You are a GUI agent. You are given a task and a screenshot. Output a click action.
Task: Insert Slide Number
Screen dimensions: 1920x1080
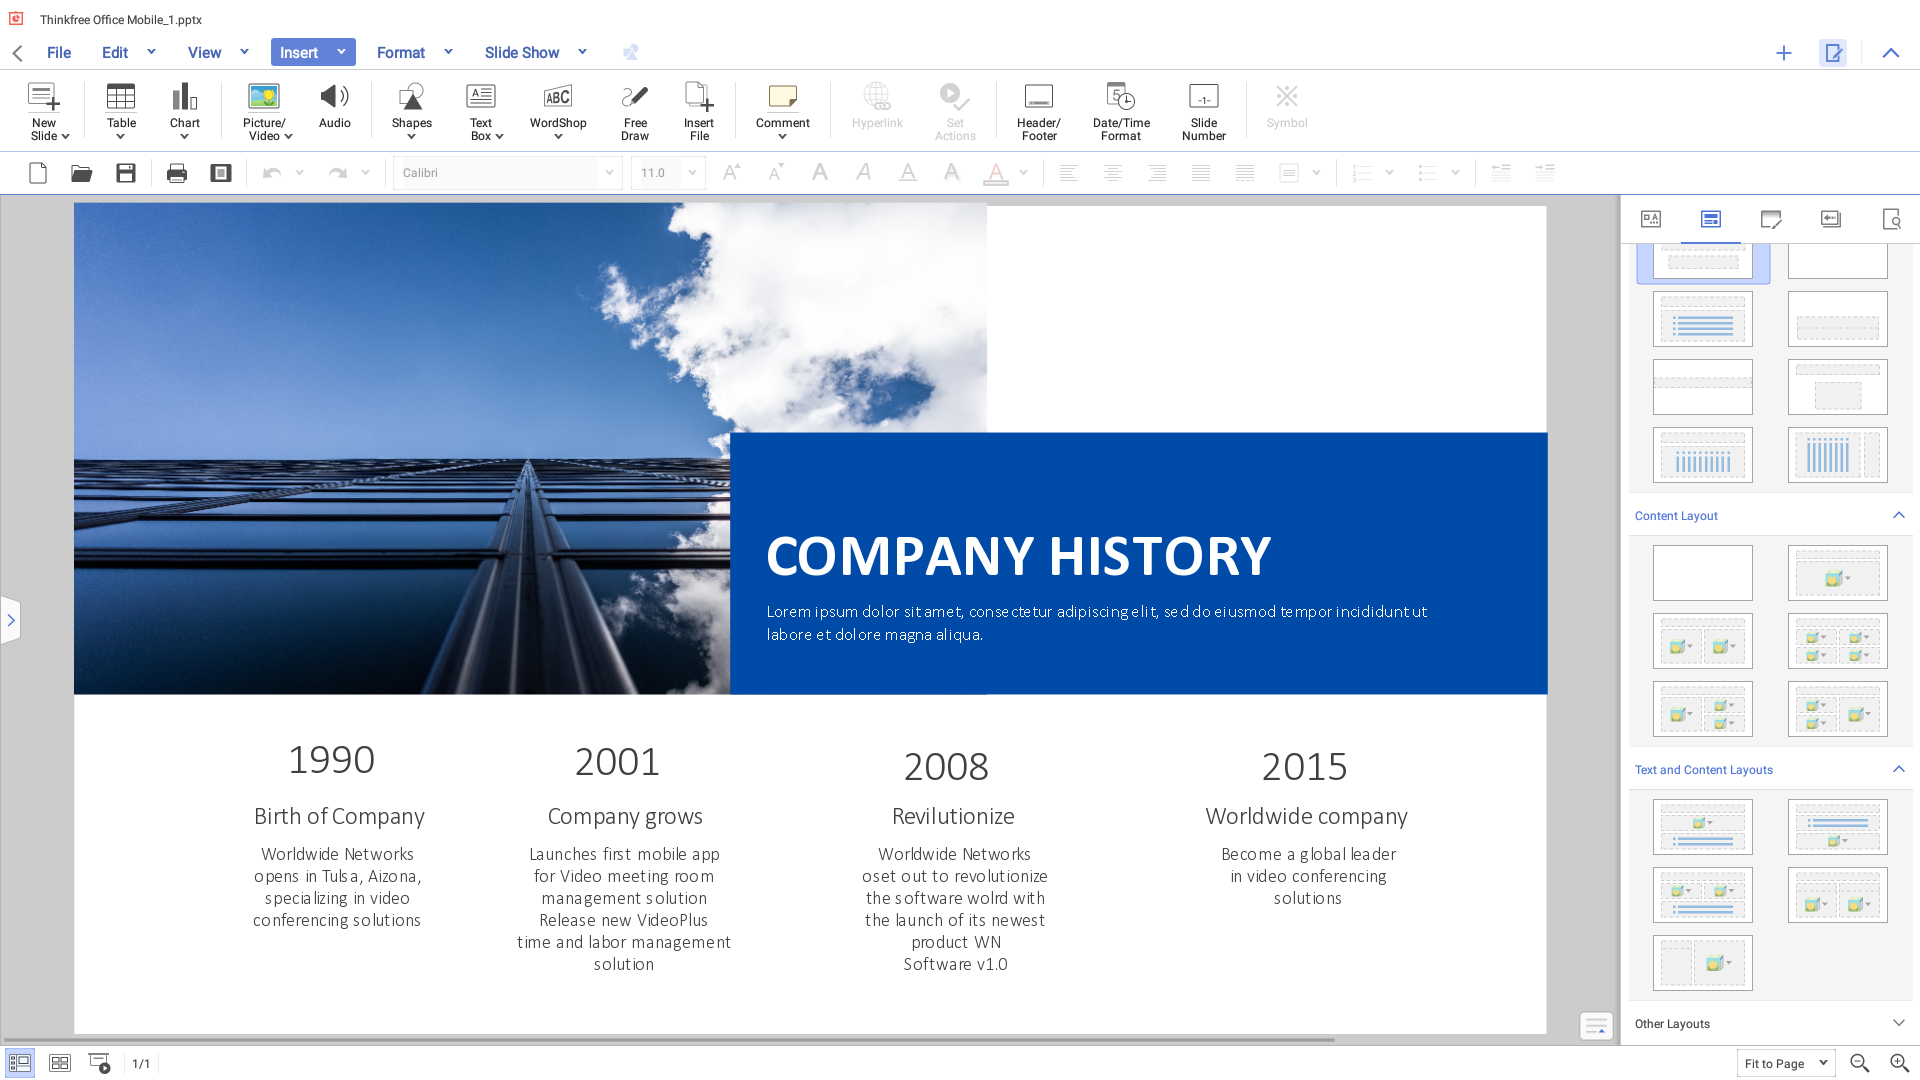point(1204,111)
